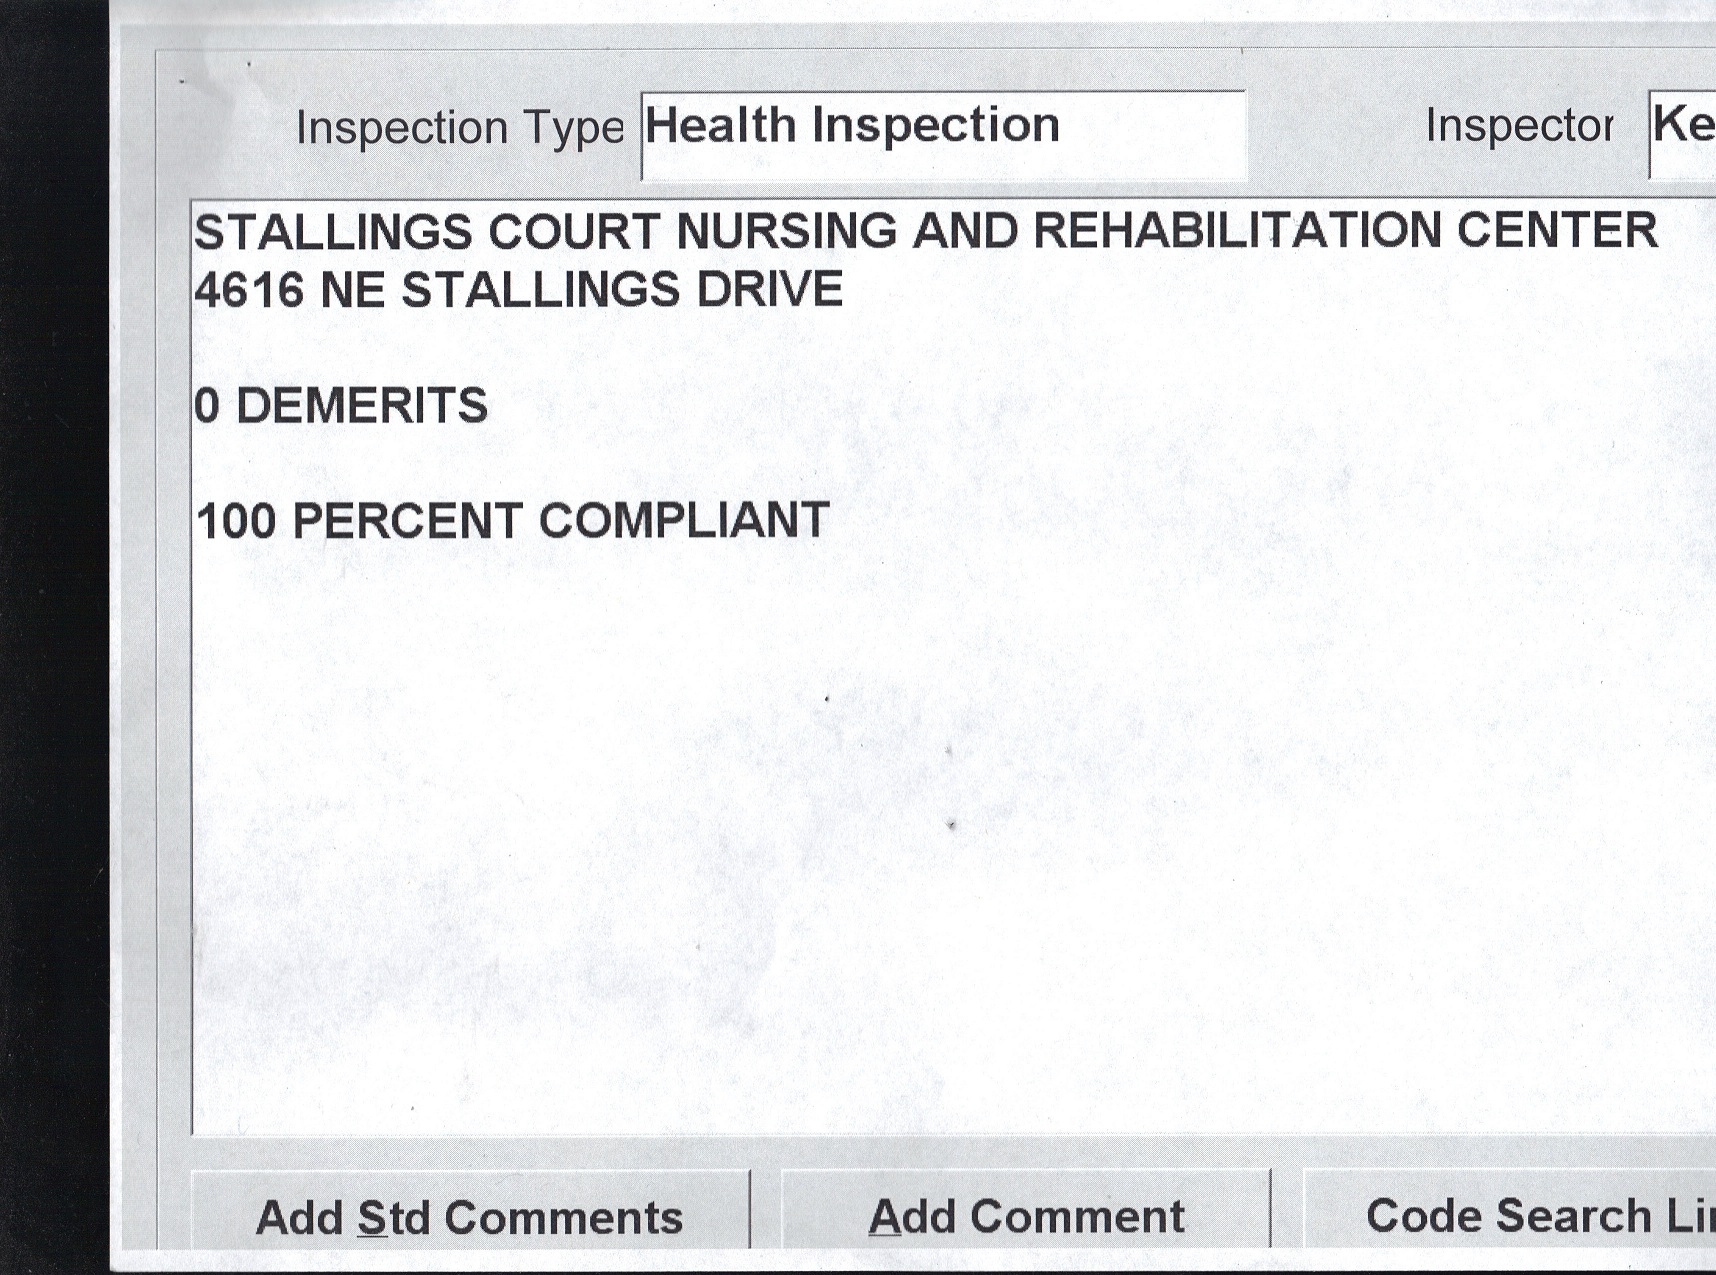Click the word DEMERITS in the comments
The image size is (1716, 1275).
[362, 407]
